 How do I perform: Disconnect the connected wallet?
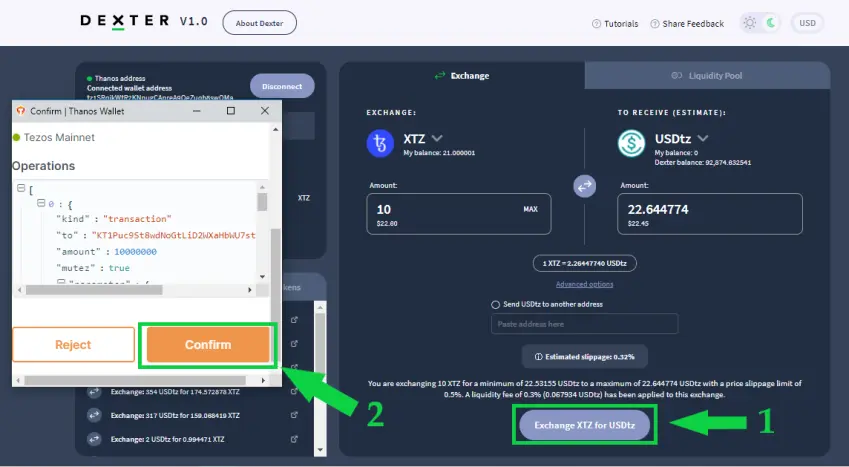click(x=282, y=86)
